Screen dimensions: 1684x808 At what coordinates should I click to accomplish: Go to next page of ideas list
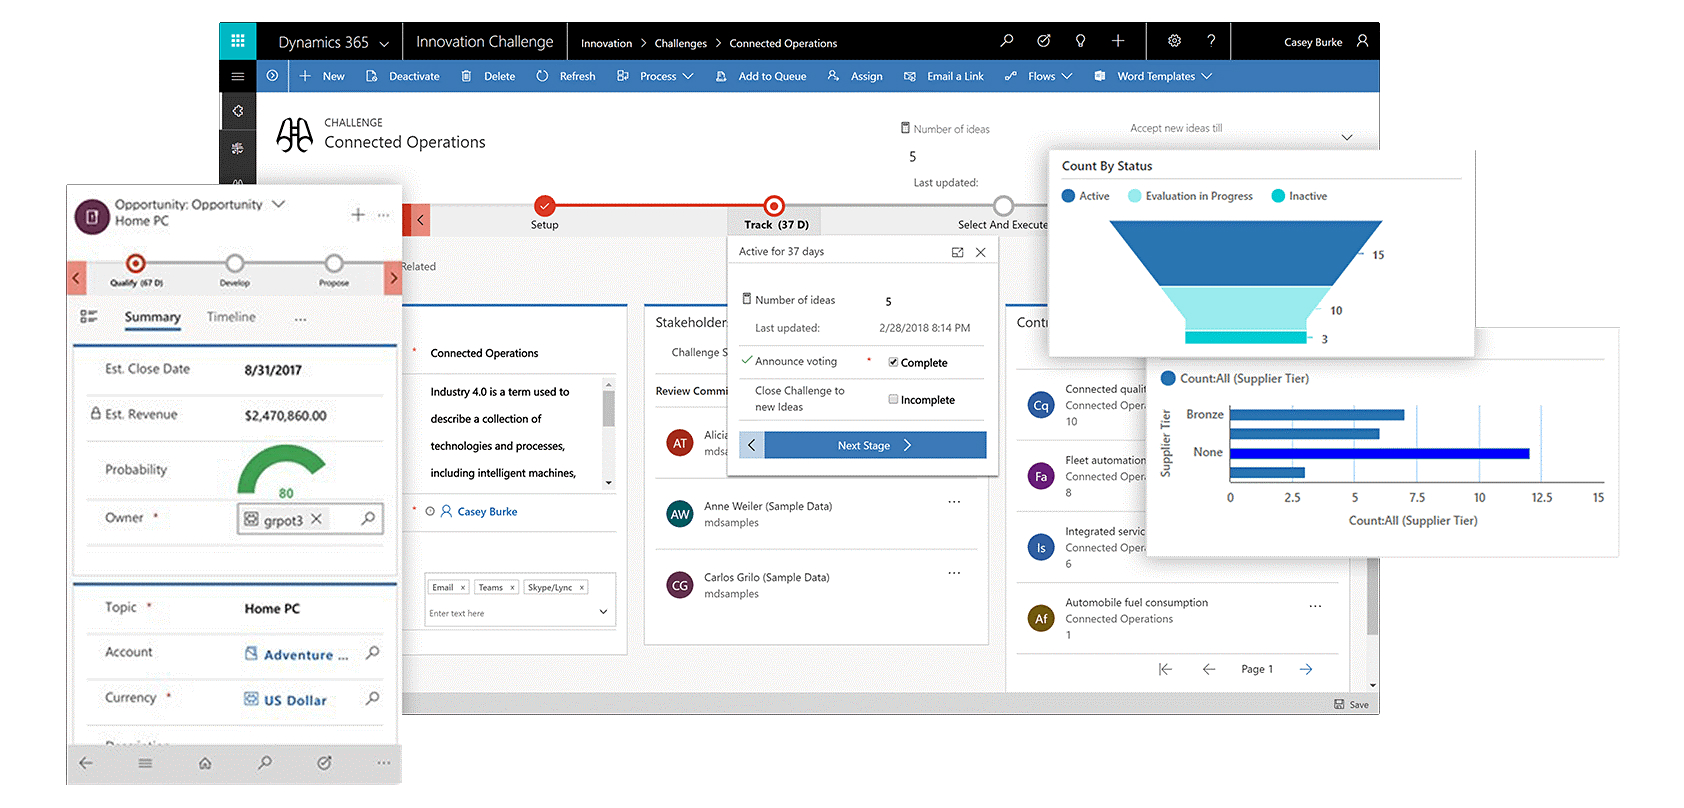coord(1306,669)
